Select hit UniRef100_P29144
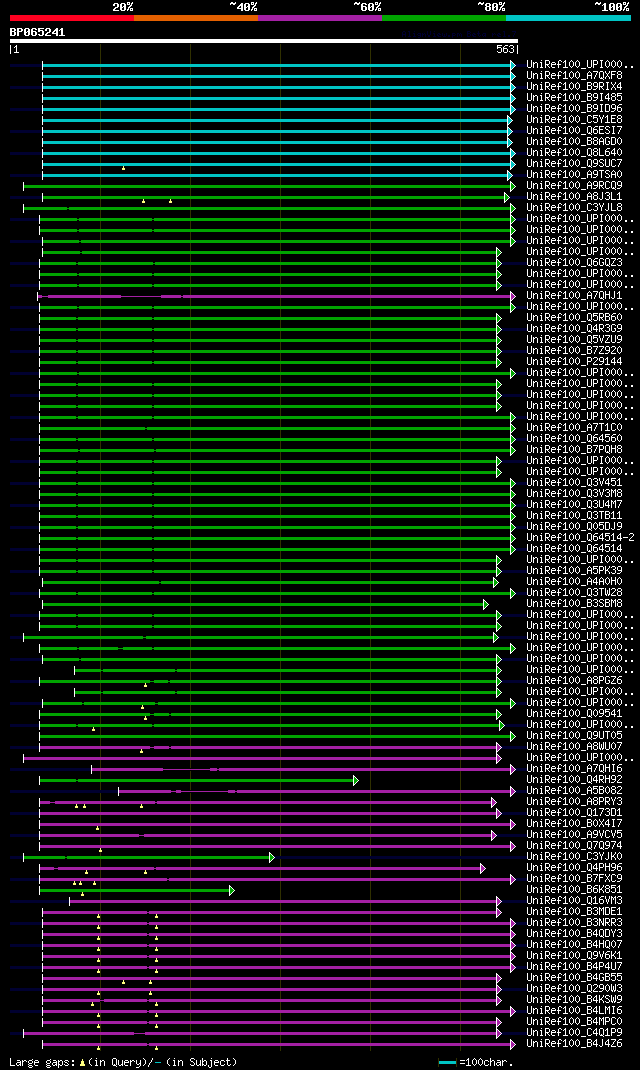The width and height of the screenshot is (640, 1070). (x=574, y=362)
